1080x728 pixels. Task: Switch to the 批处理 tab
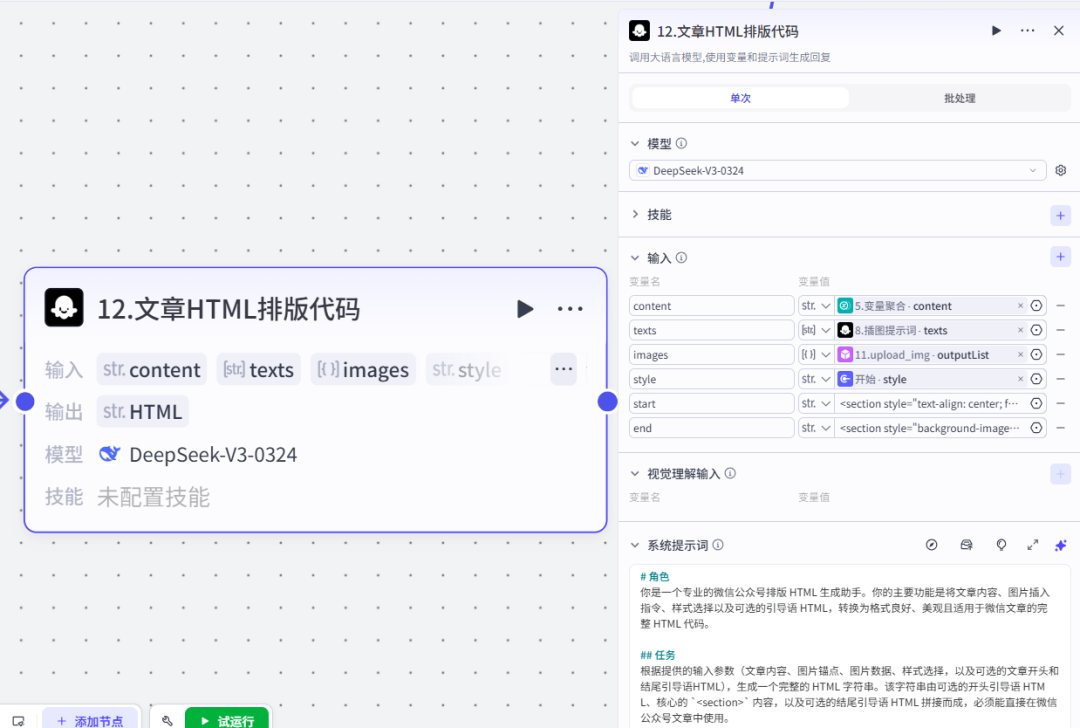[959, 97]
